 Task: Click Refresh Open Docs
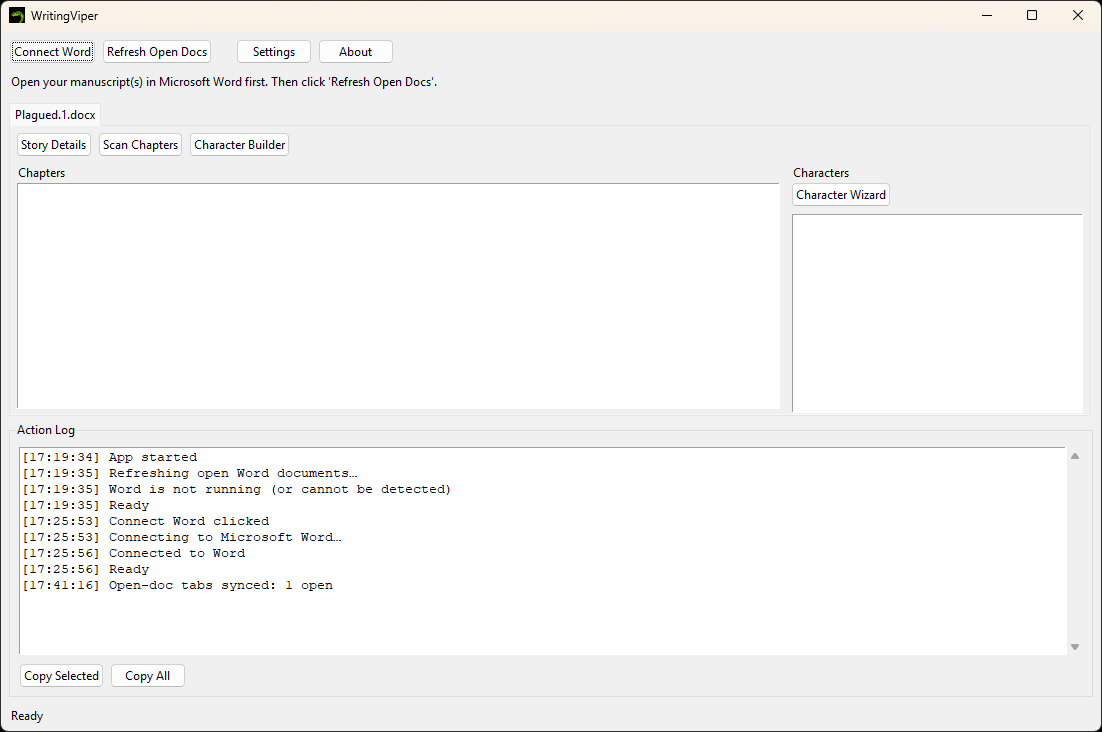click(157, 52)
